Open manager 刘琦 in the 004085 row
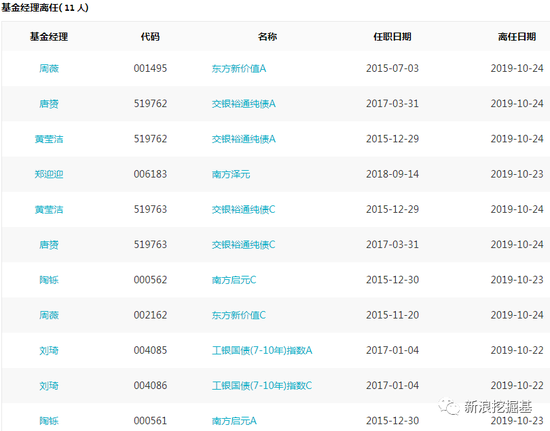This screenshot has height=431, width=550. pyautogui.click(x=49, y=350)
